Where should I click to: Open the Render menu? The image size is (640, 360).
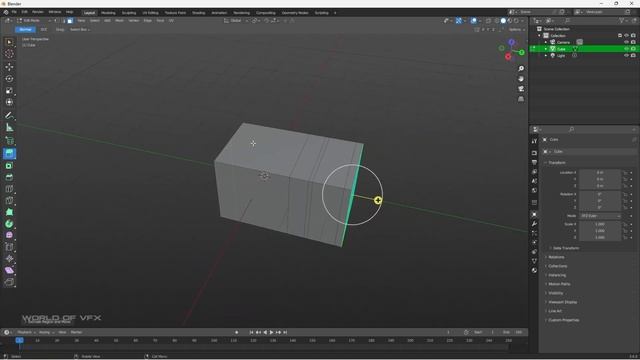[x=38, y=12]
